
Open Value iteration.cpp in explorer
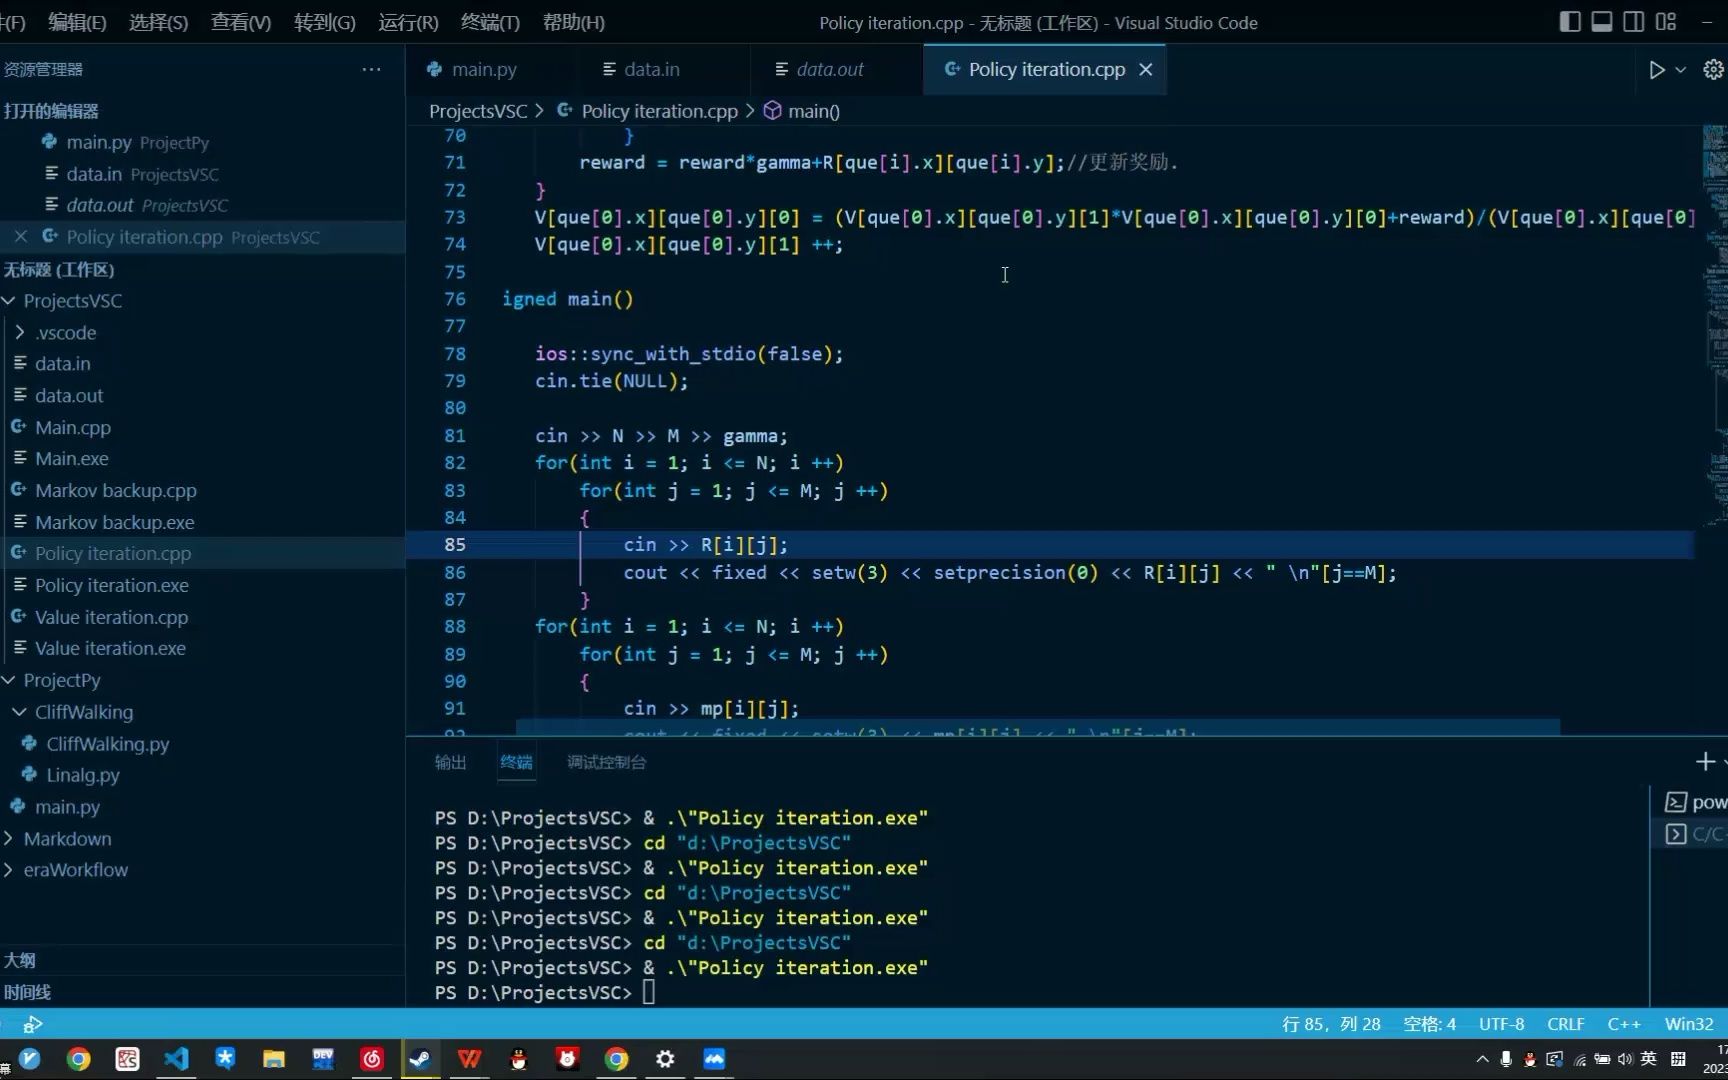coord(111,618)
